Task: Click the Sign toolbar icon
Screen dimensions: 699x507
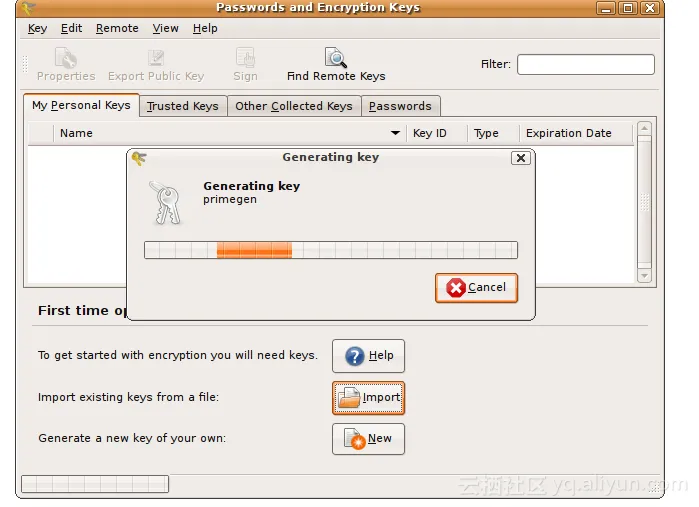Action: tap(245, 59)
